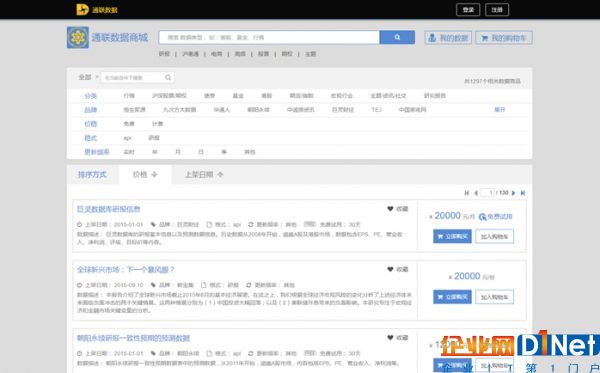
Task: Click the 登录 login button
Action: (x=468, y=10)
